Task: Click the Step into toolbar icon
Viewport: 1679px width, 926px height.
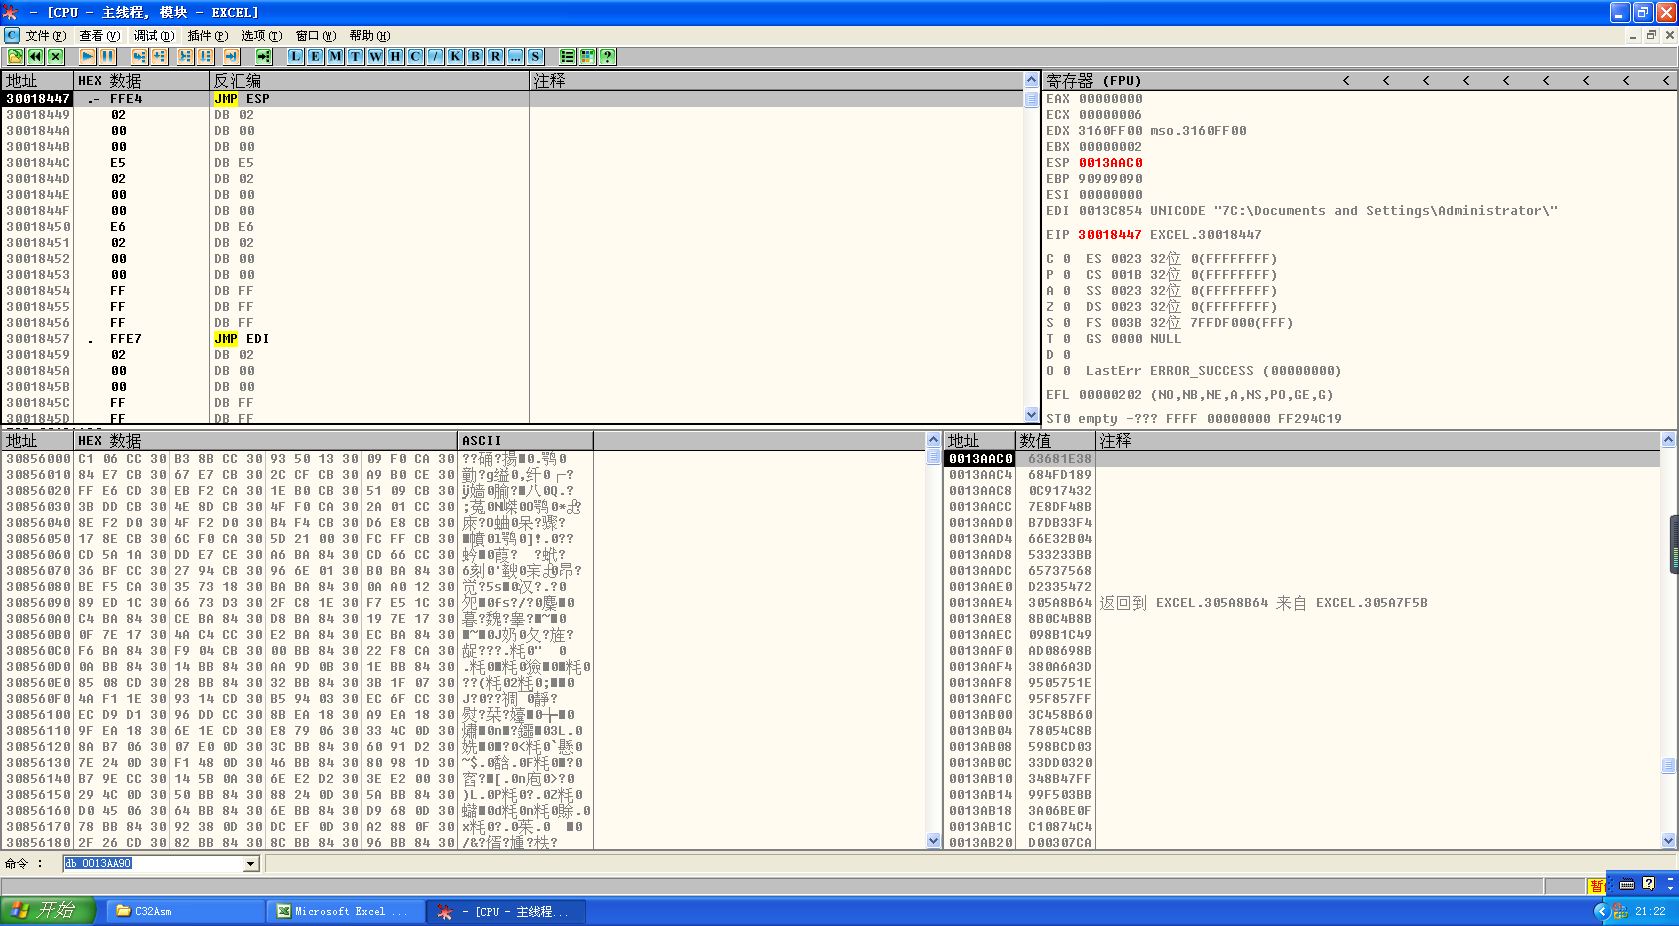Action: pyautogui.click(x=139, y=56)
